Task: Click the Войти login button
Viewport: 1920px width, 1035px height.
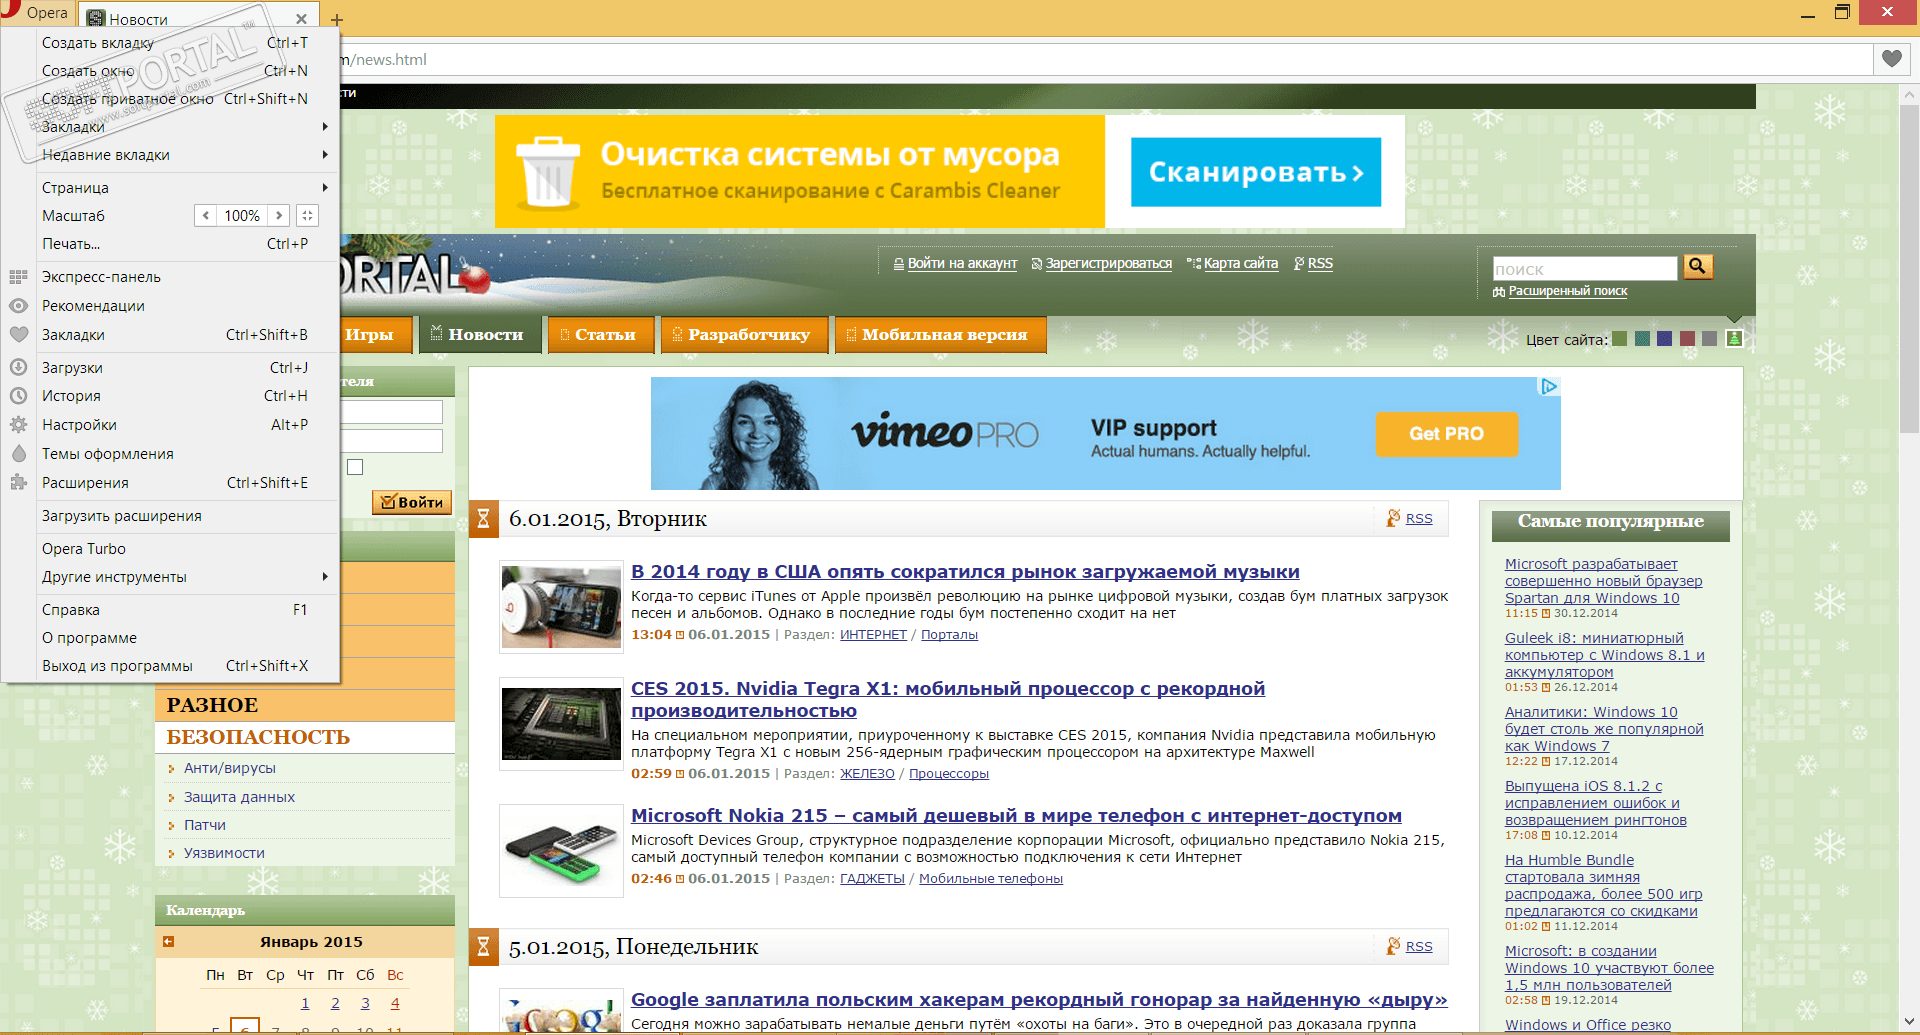Action: tap(412, 502)
